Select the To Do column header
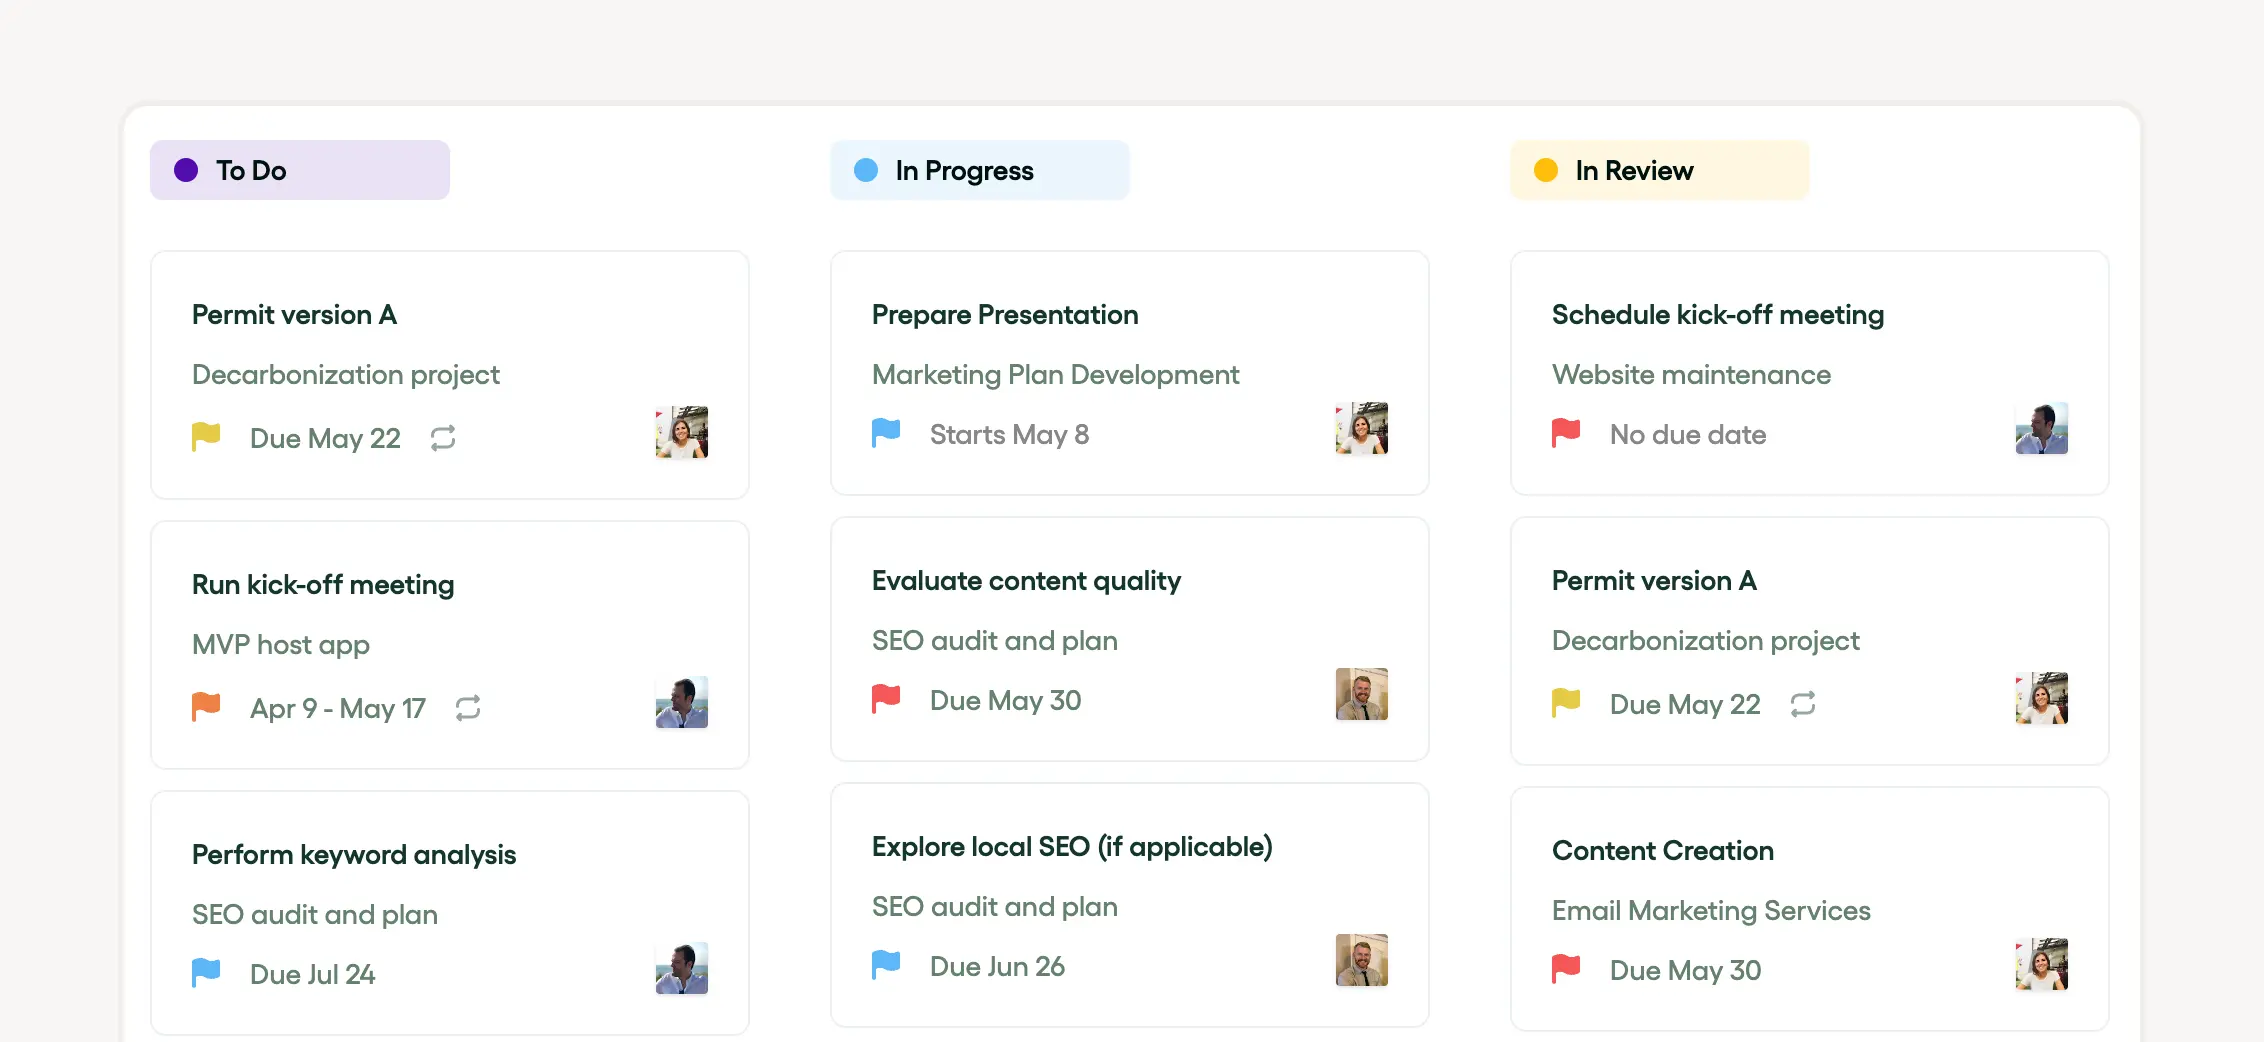The image size is (2264, 1042). 300,170
